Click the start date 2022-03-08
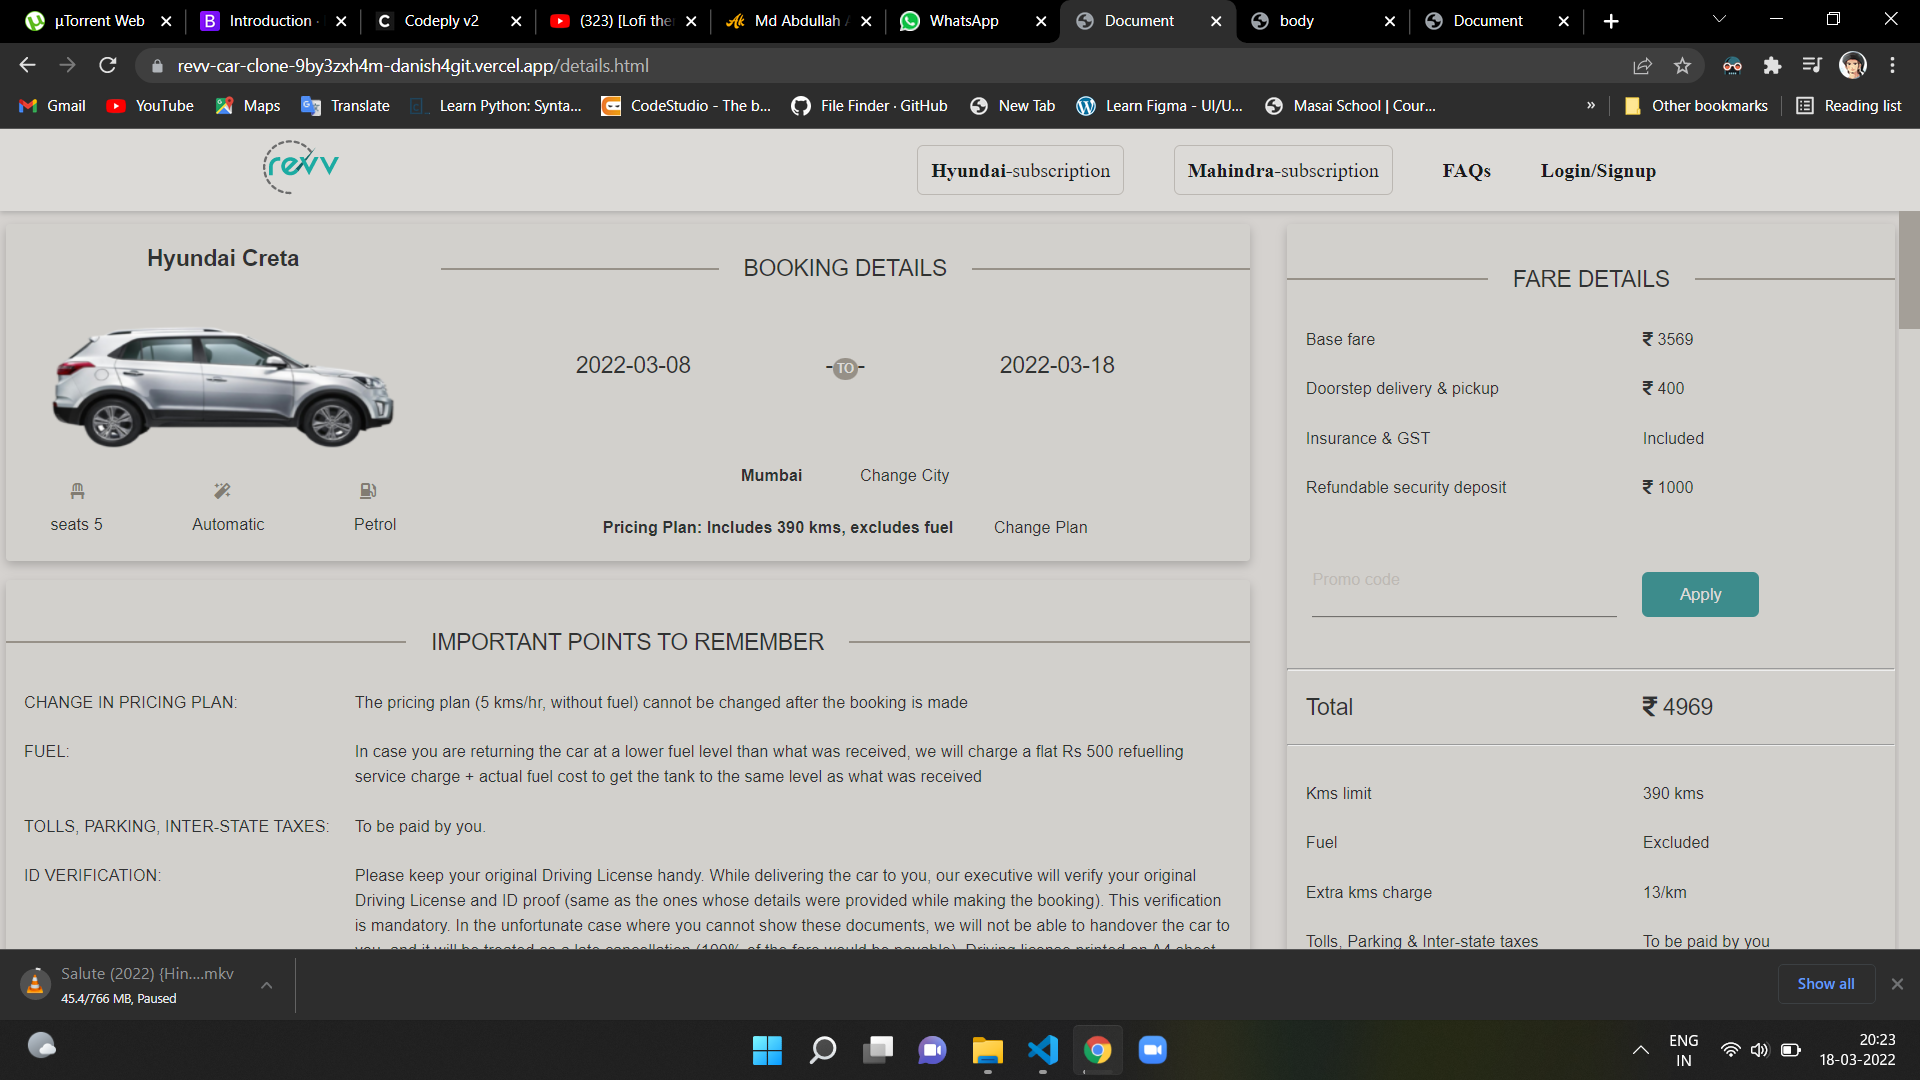The width and height of the screenshot is (1920, 1080). click(633, 366)
